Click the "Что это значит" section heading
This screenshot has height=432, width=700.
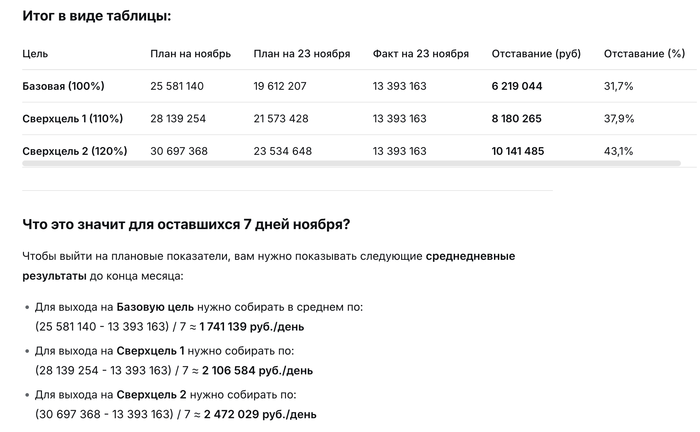tap(186, 222)
